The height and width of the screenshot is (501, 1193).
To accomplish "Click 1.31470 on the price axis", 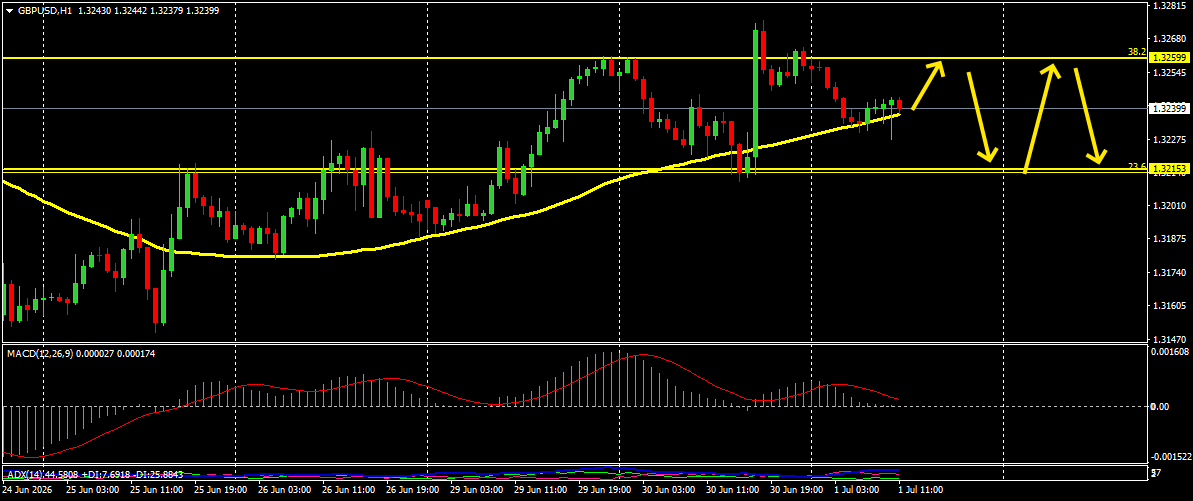I will click(1169, 339).
